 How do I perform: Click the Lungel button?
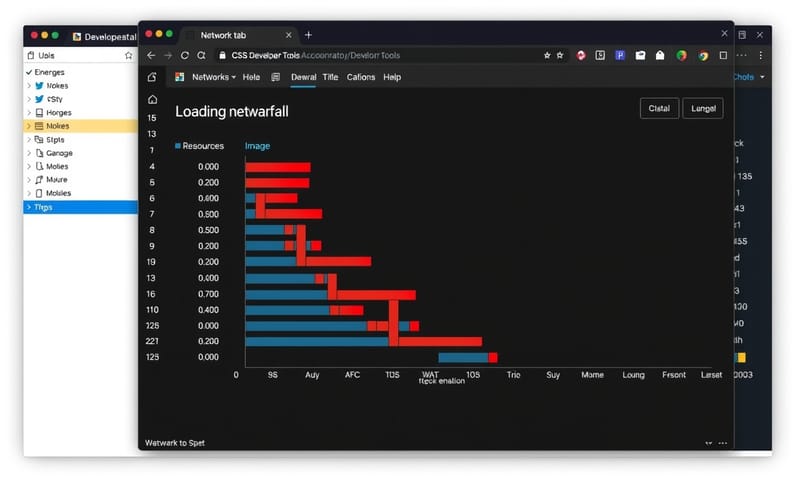[x=702, y=109]
